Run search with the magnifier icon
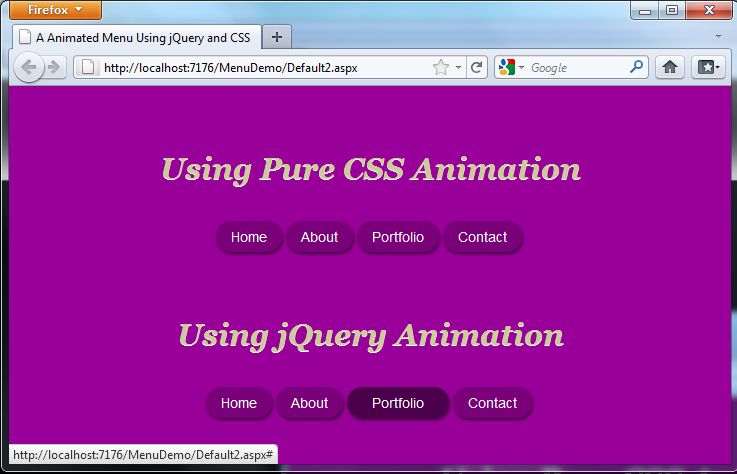The height and width of the screenshot is (474, 737). coord(636,67)
